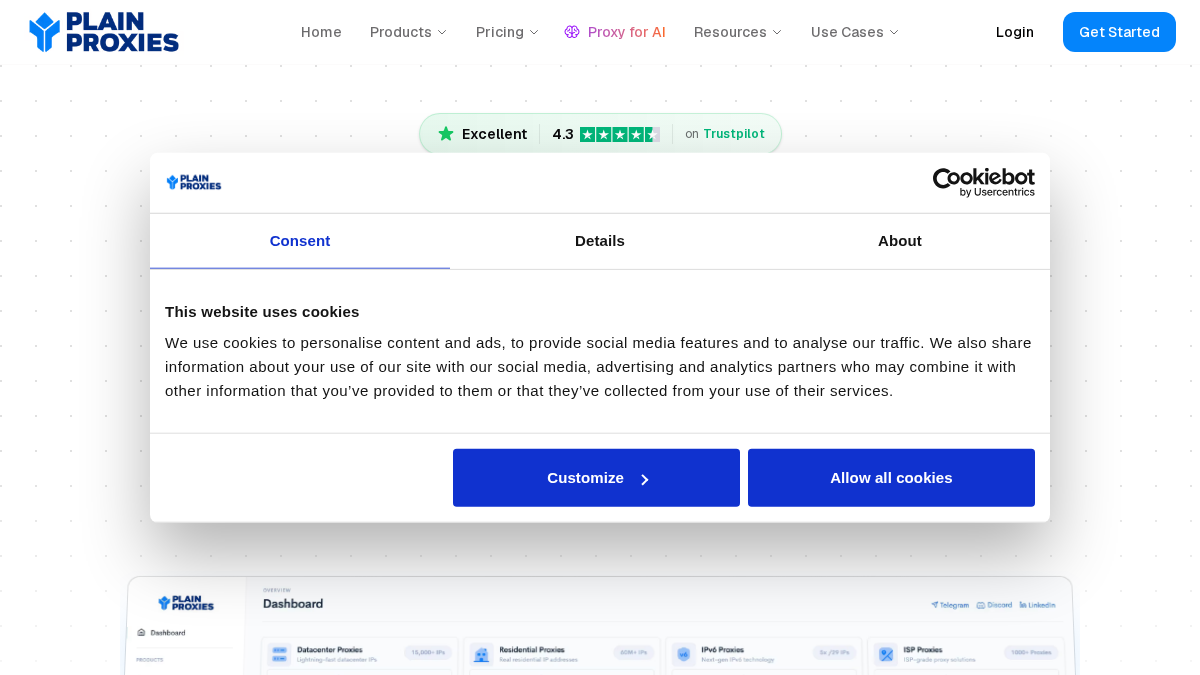Click the Telegram link in dashboard preview

(x=950, y=605)
